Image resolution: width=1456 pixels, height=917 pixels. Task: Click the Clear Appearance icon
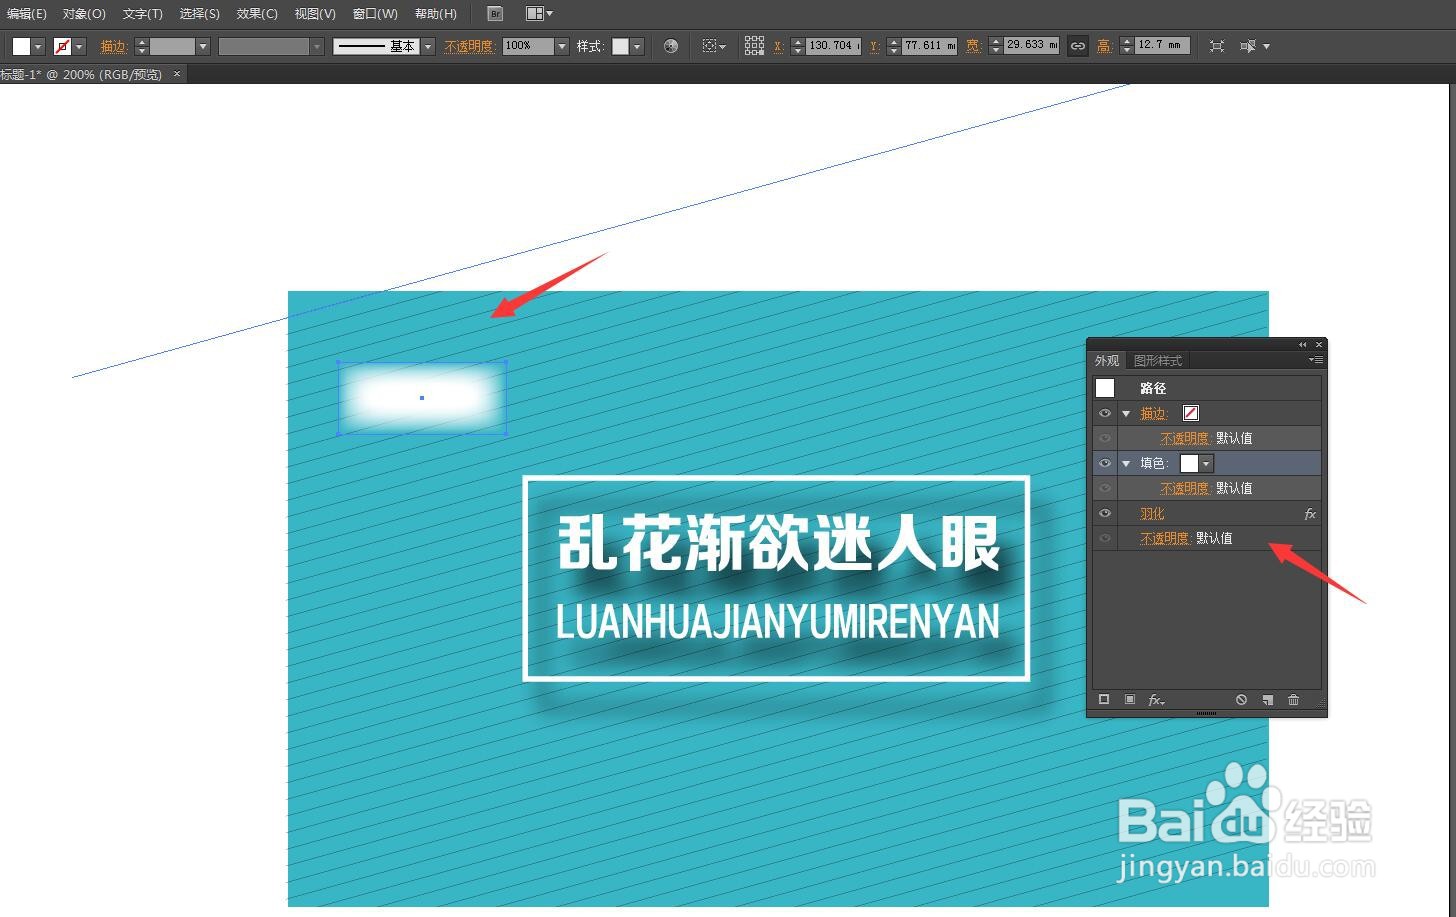pos(1241,700)
